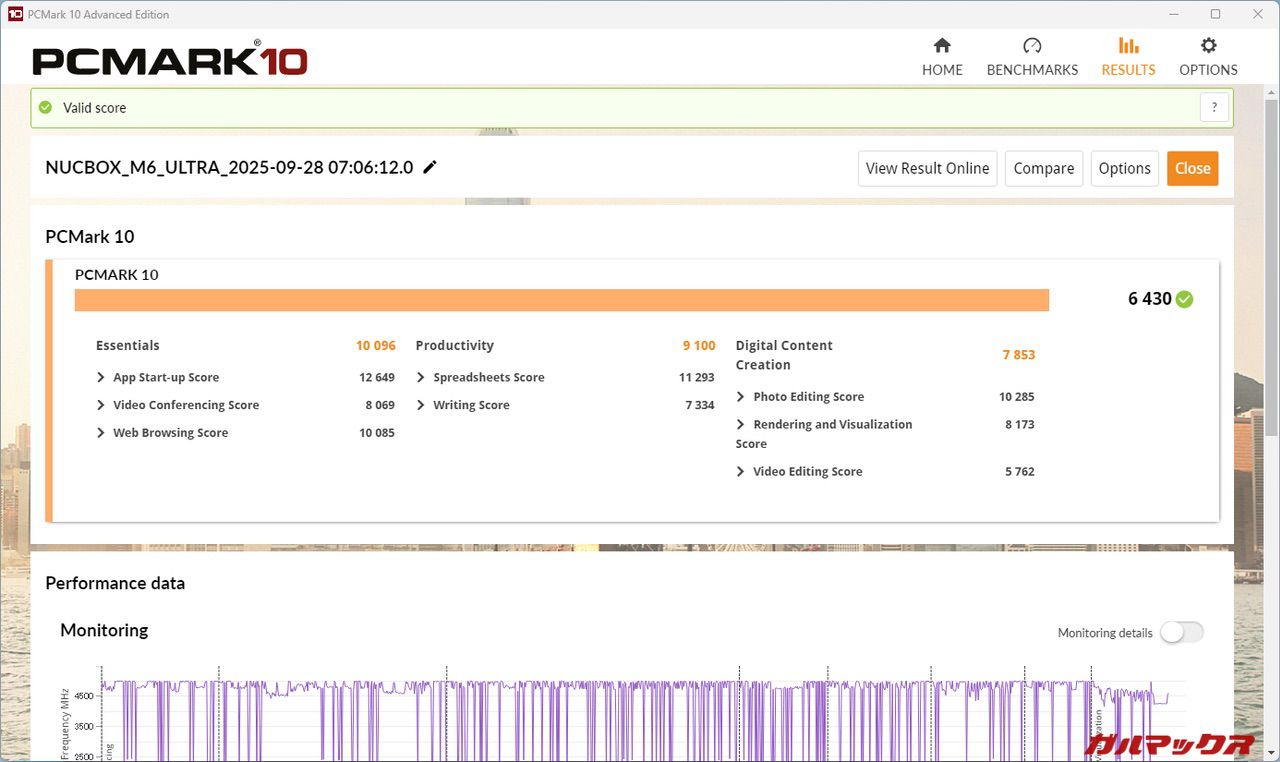Expand App Start-up Score

101,377
